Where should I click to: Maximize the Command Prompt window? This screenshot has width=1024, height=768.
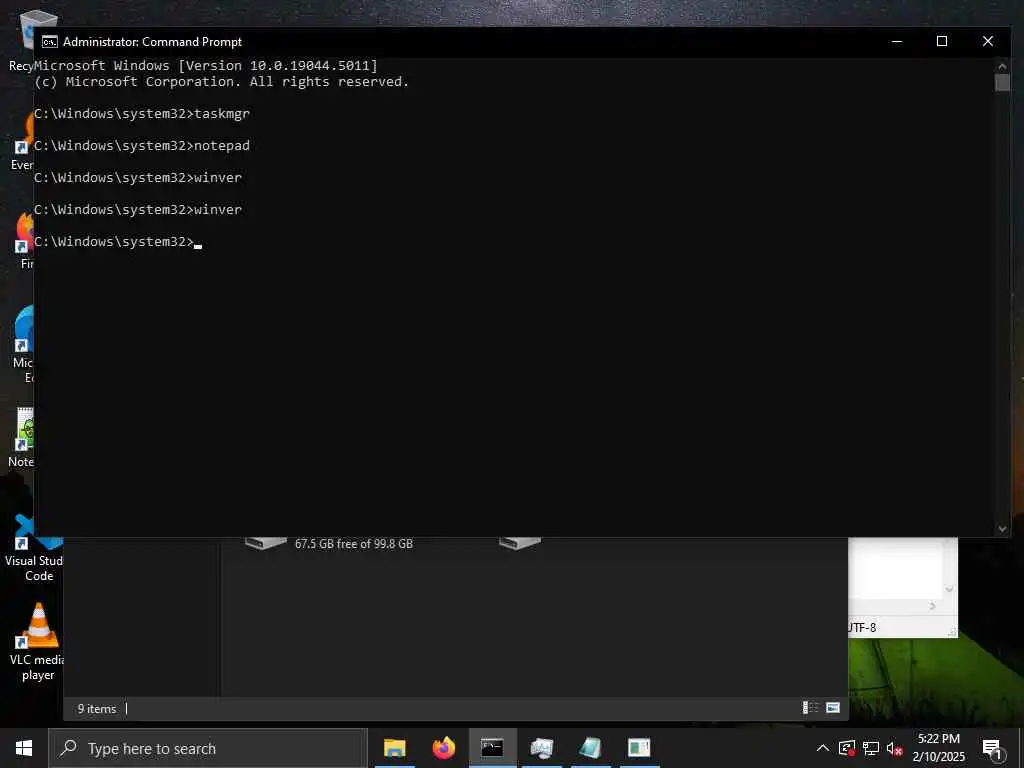click(942, 41)
